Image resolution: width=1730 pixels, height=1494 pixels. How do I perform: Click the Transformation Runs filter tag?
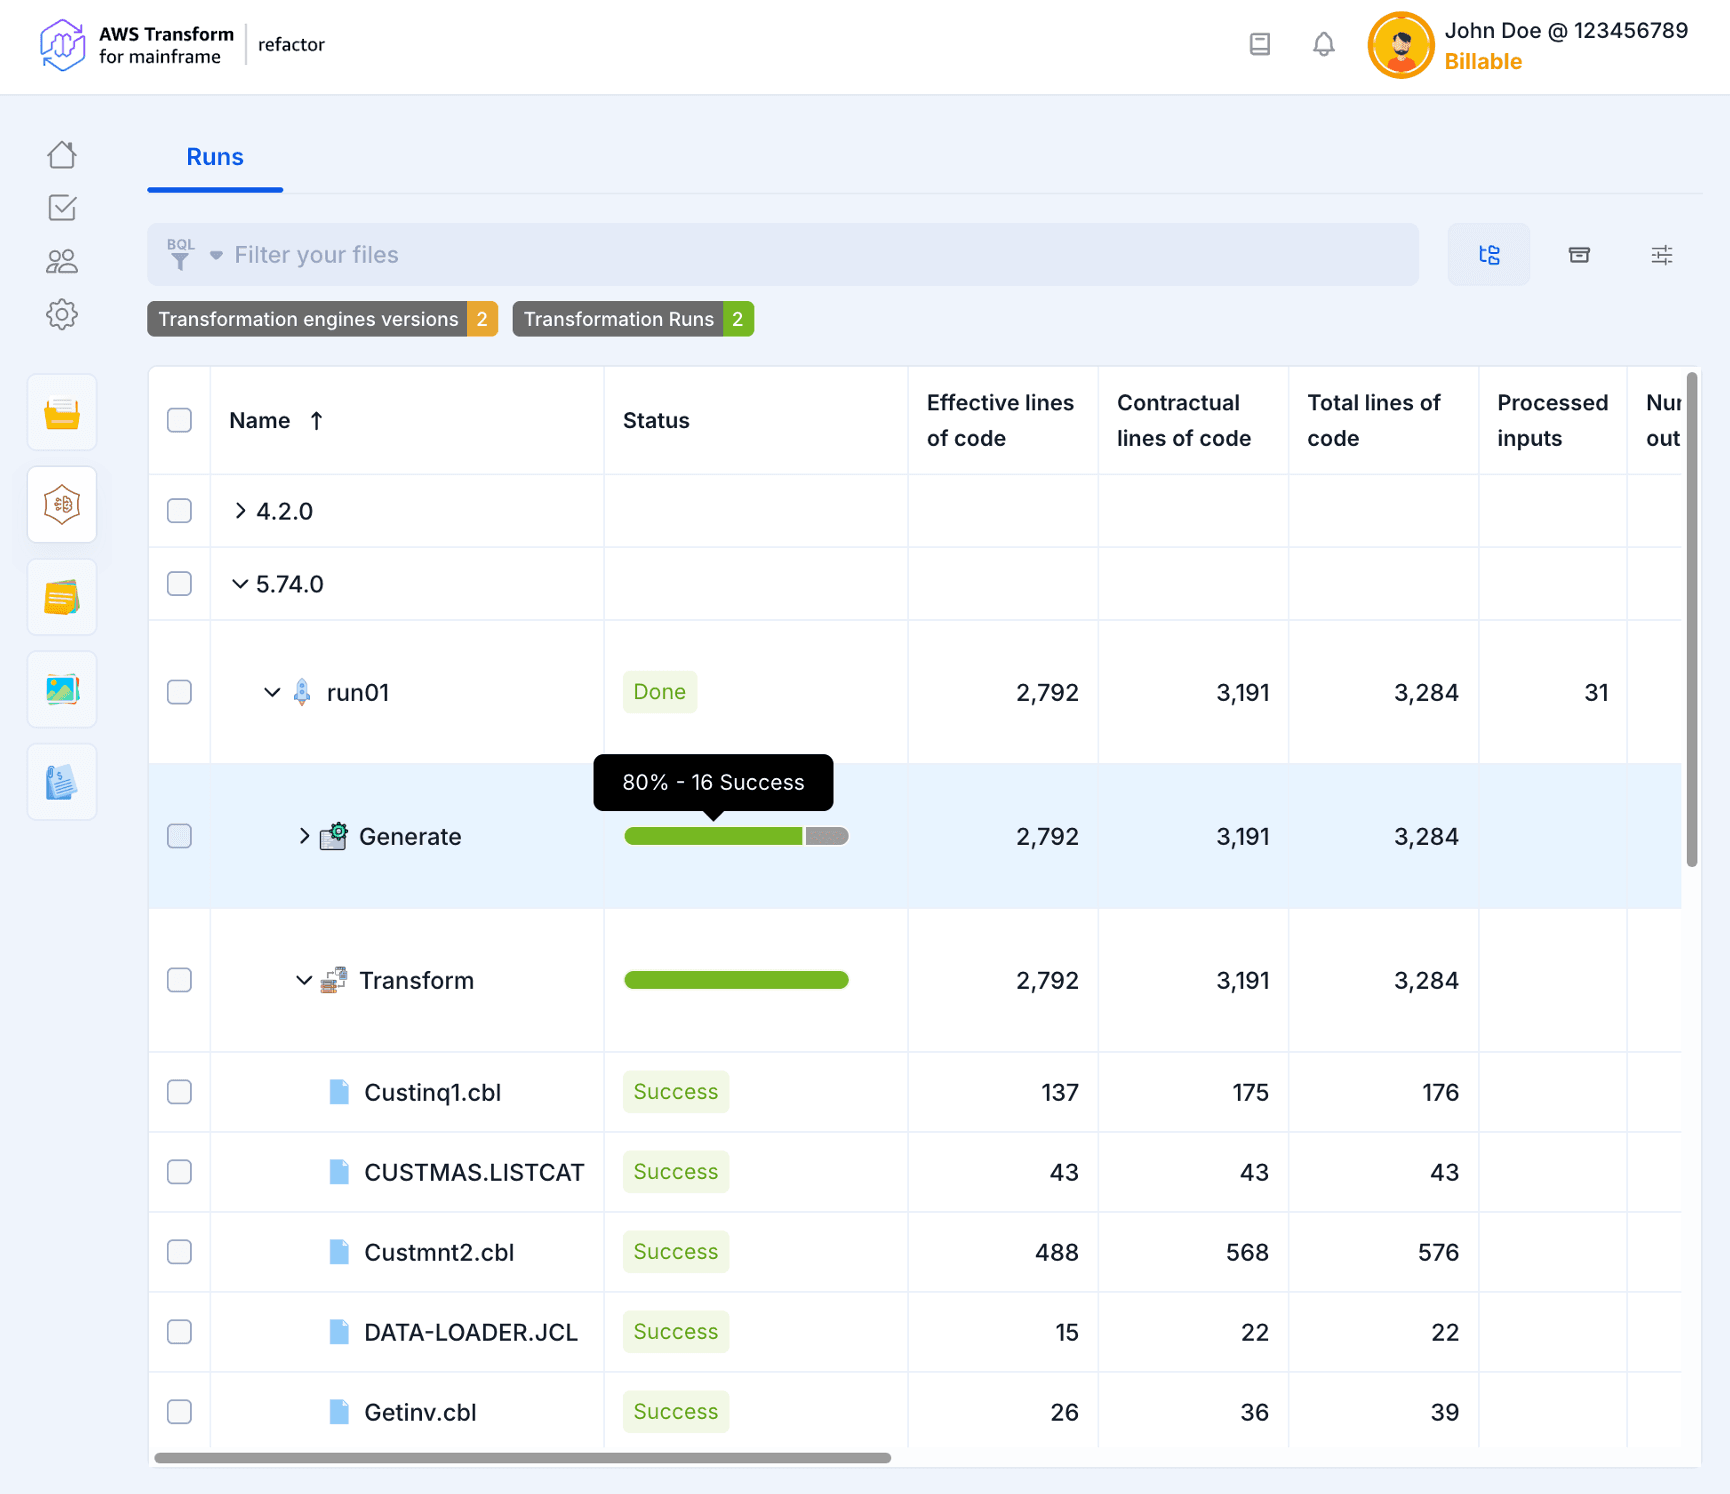(632, 319)
